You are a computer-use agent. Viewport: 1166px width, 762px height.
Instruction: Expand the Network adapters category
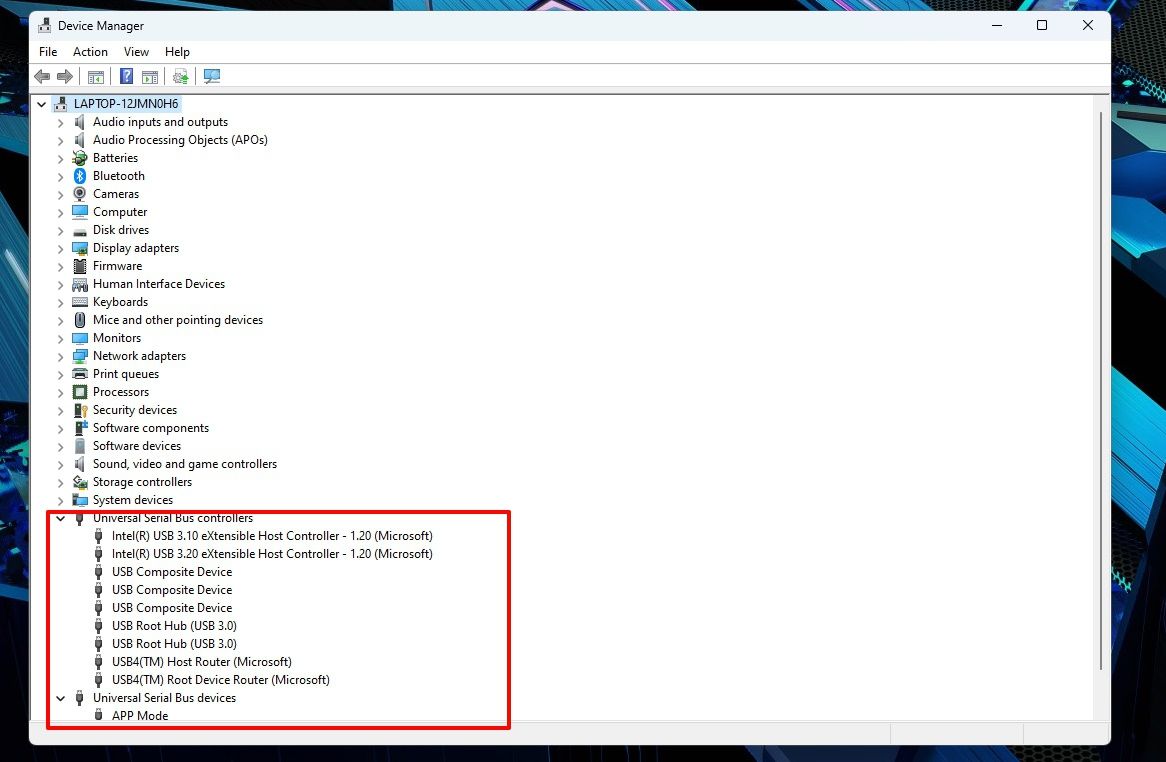tap(60, 355)
